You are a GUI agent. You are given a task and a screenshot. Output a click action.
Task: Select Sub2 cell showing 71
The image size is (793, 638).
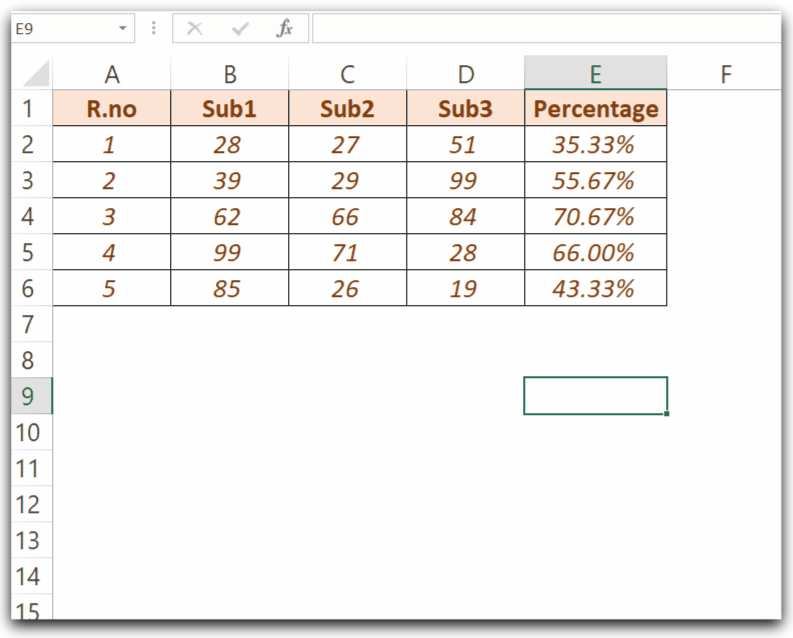click(347, 252)
